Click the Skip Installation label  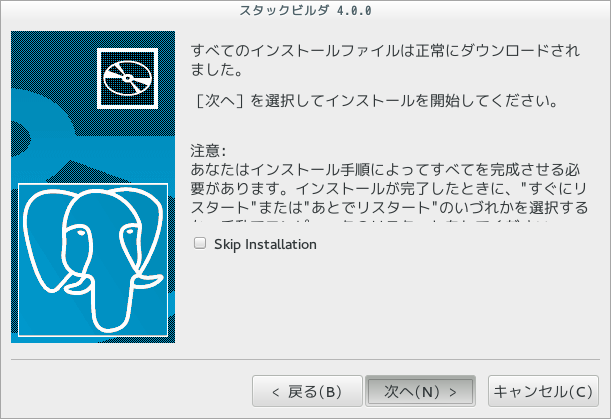pyautogui.click(x=265, y=244)
